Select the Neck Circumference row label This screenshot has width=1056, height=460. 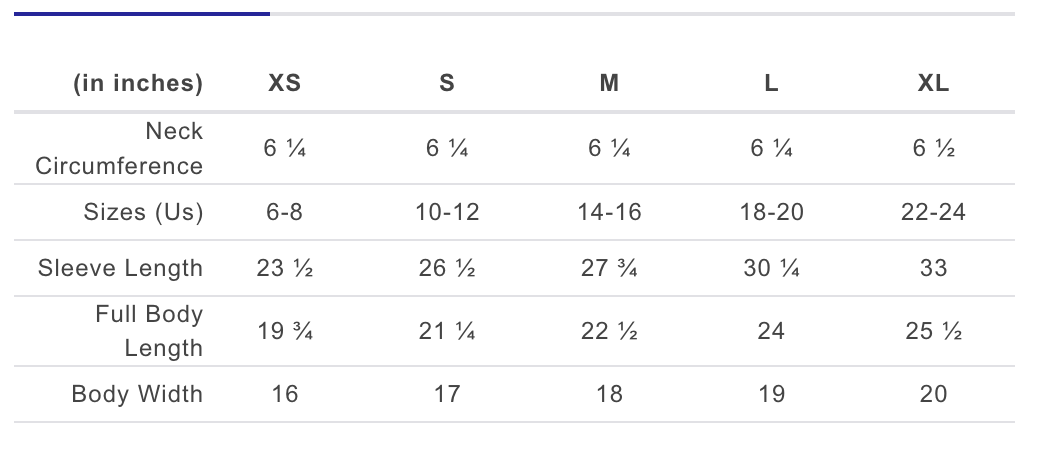pos(120,148)
